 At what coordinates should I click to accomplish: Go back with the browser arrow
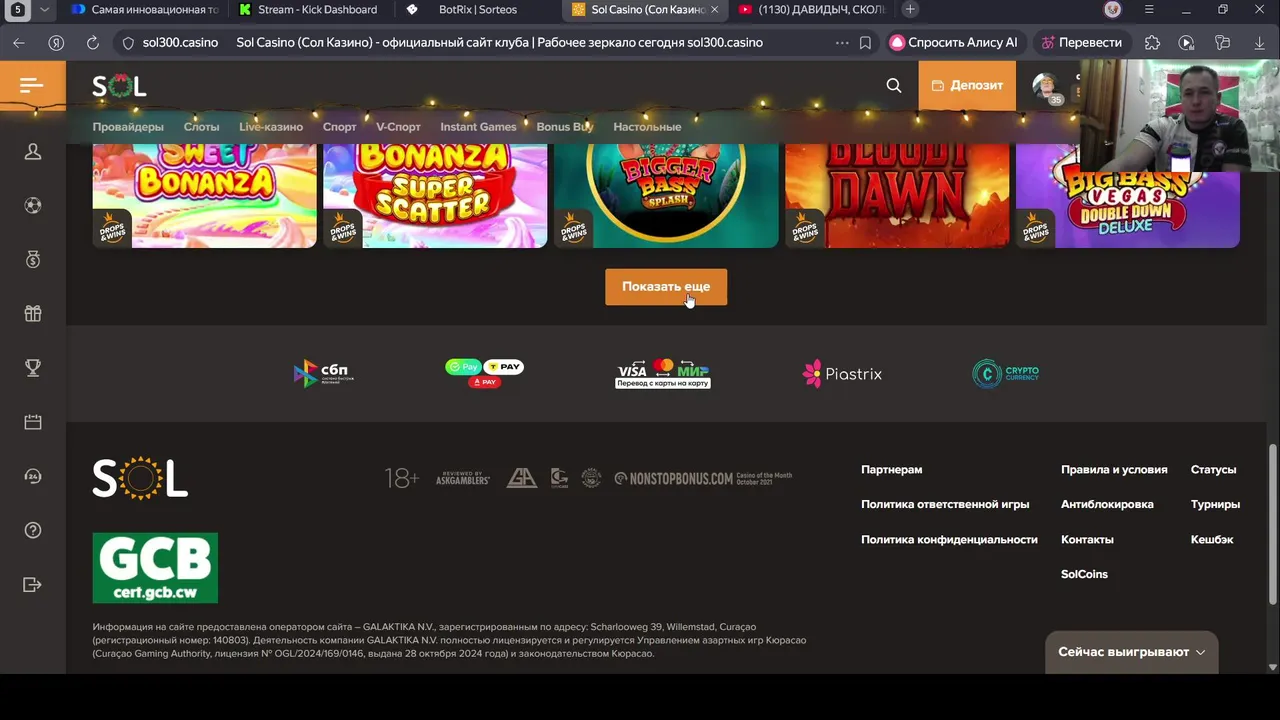click(19, 43)
